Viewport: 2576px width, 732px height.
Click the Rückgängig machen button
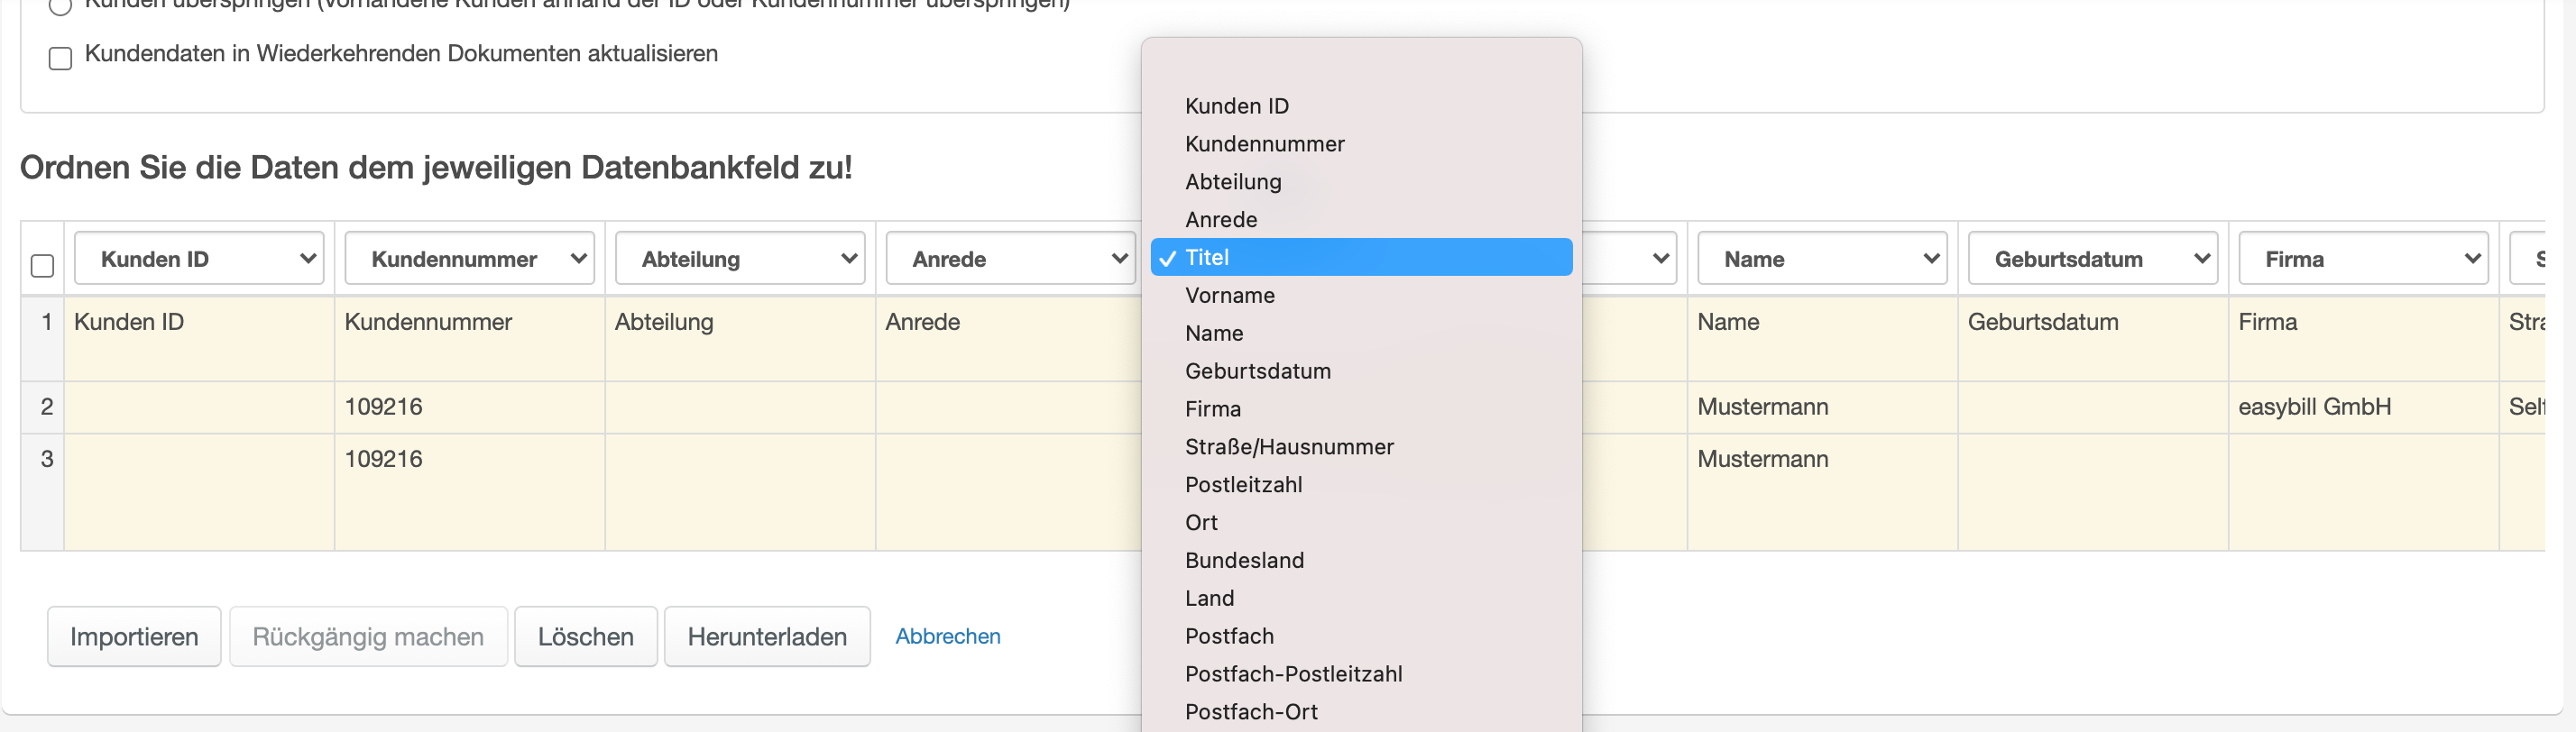(368, 637)
